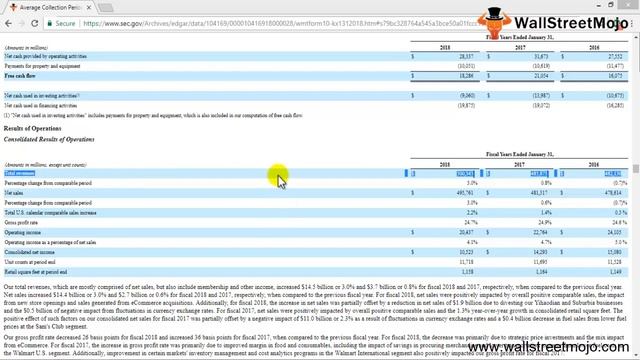Click 2016 column header in cash flow table
The height and width of the screenshot is (360, 640).
tap(594, 47)
